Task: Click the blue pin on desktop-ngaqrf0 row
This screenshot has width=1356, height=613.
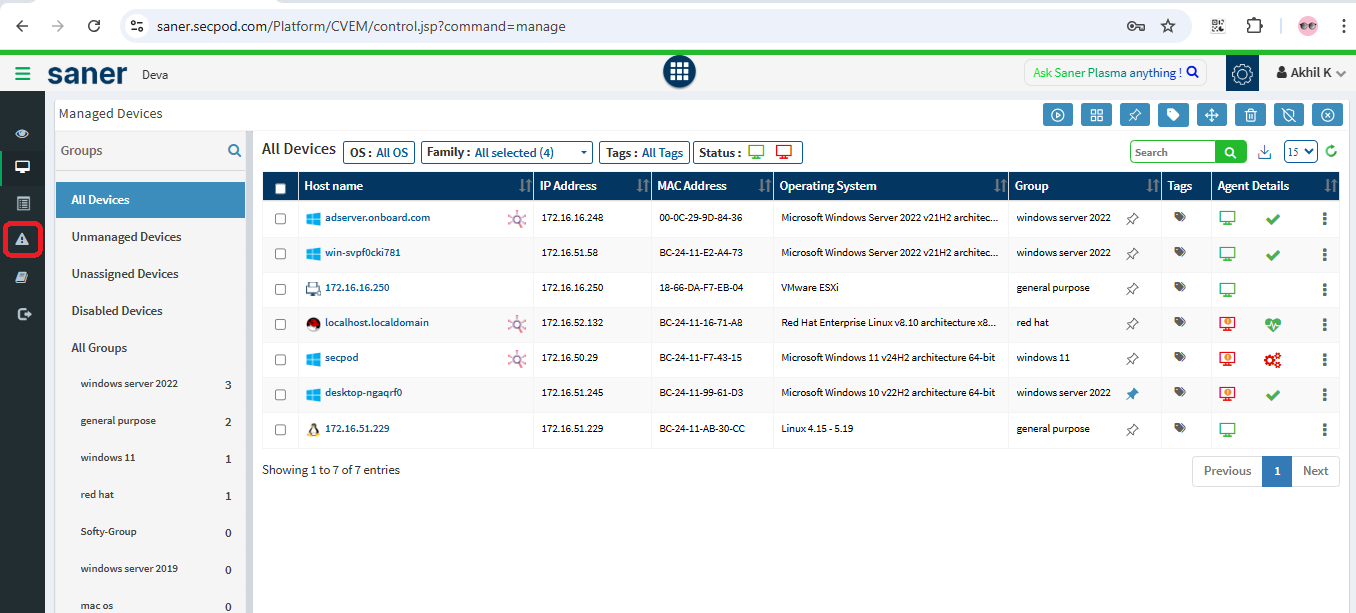Action: [1132, 394]
